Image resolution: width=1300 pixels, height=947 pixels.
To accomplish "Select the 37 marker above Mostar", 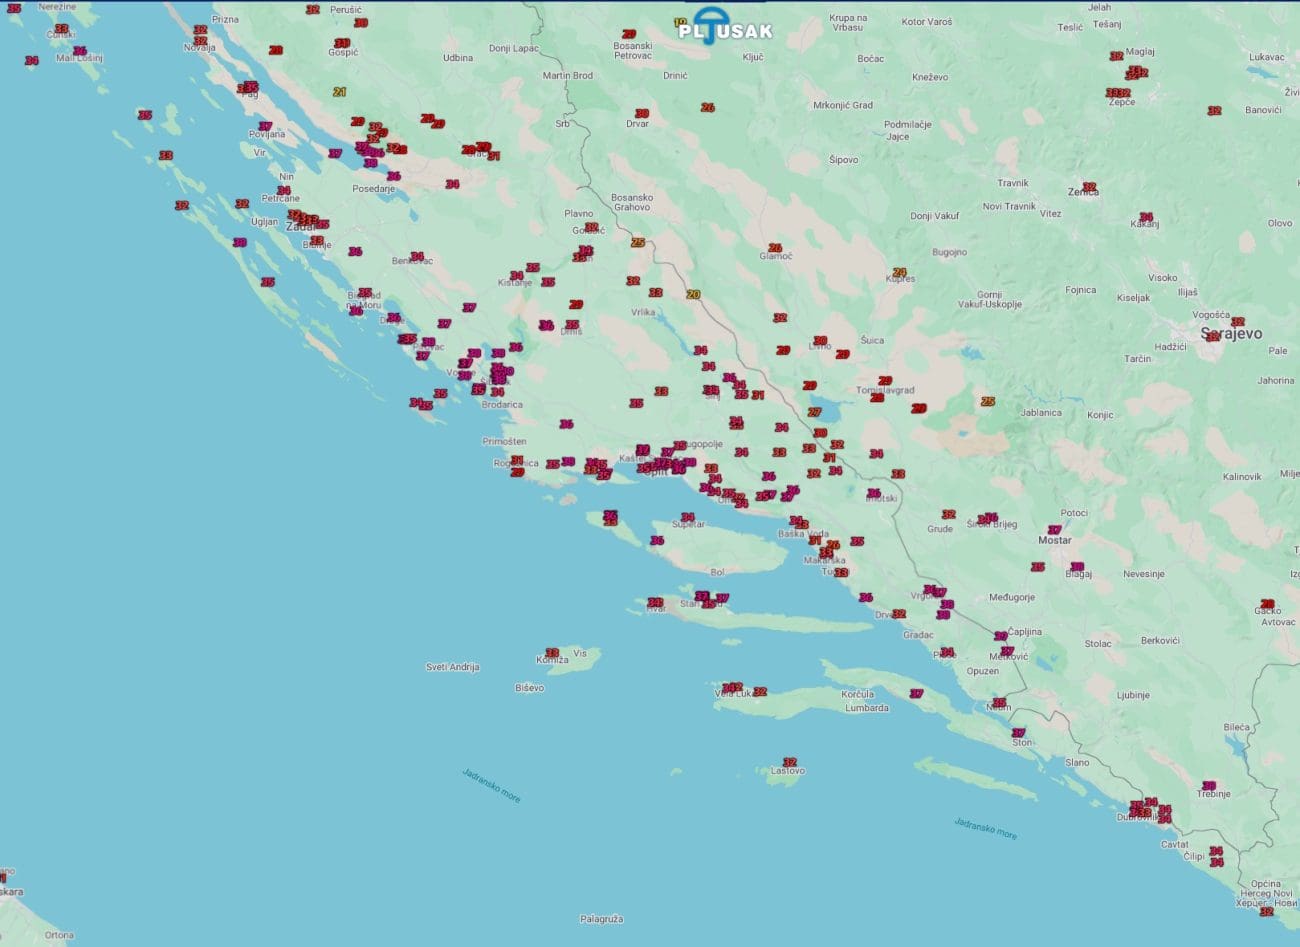I will 1054,530.
